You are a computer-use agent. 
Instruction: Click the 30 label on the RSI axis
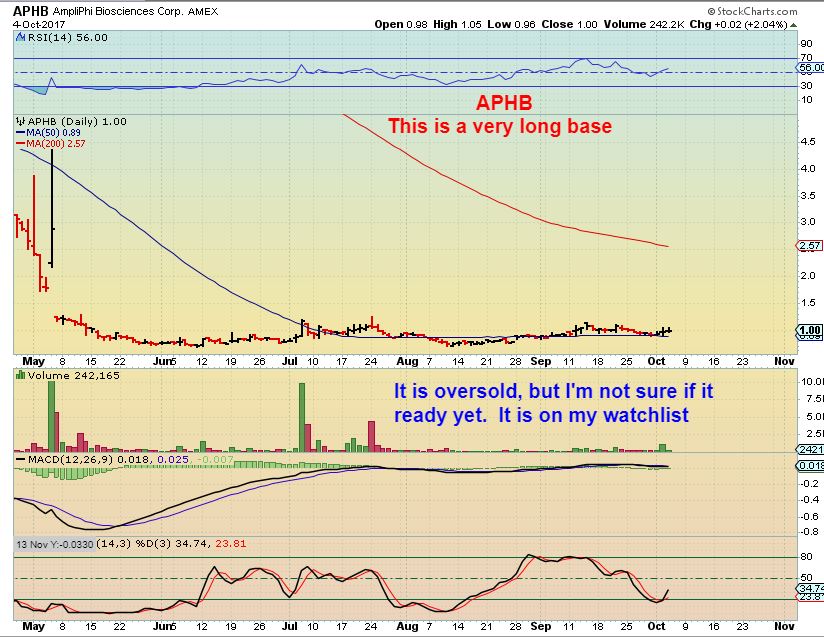pyautogui.click(x=806, y=85)
